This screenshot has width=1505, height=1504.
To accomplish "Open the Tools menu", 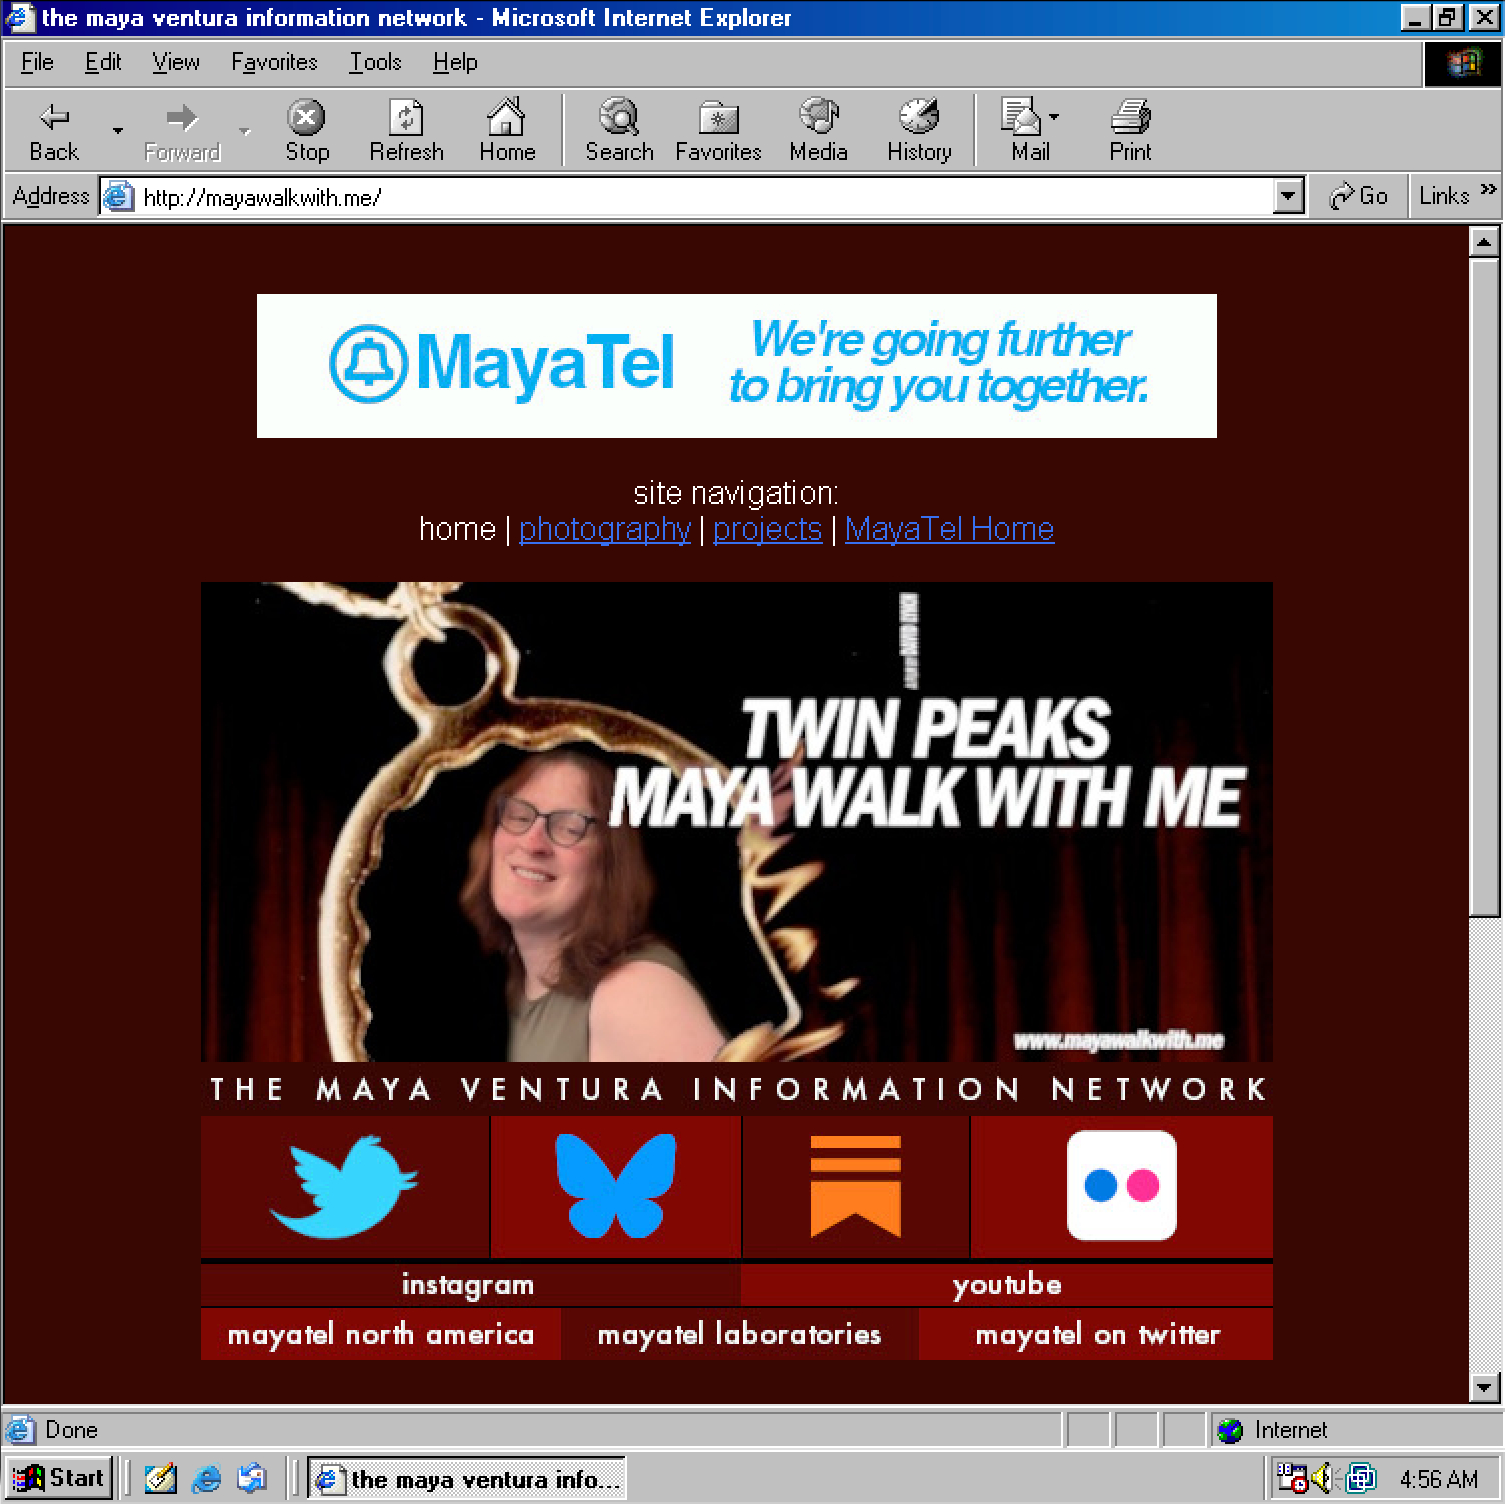I will [375, 62].
